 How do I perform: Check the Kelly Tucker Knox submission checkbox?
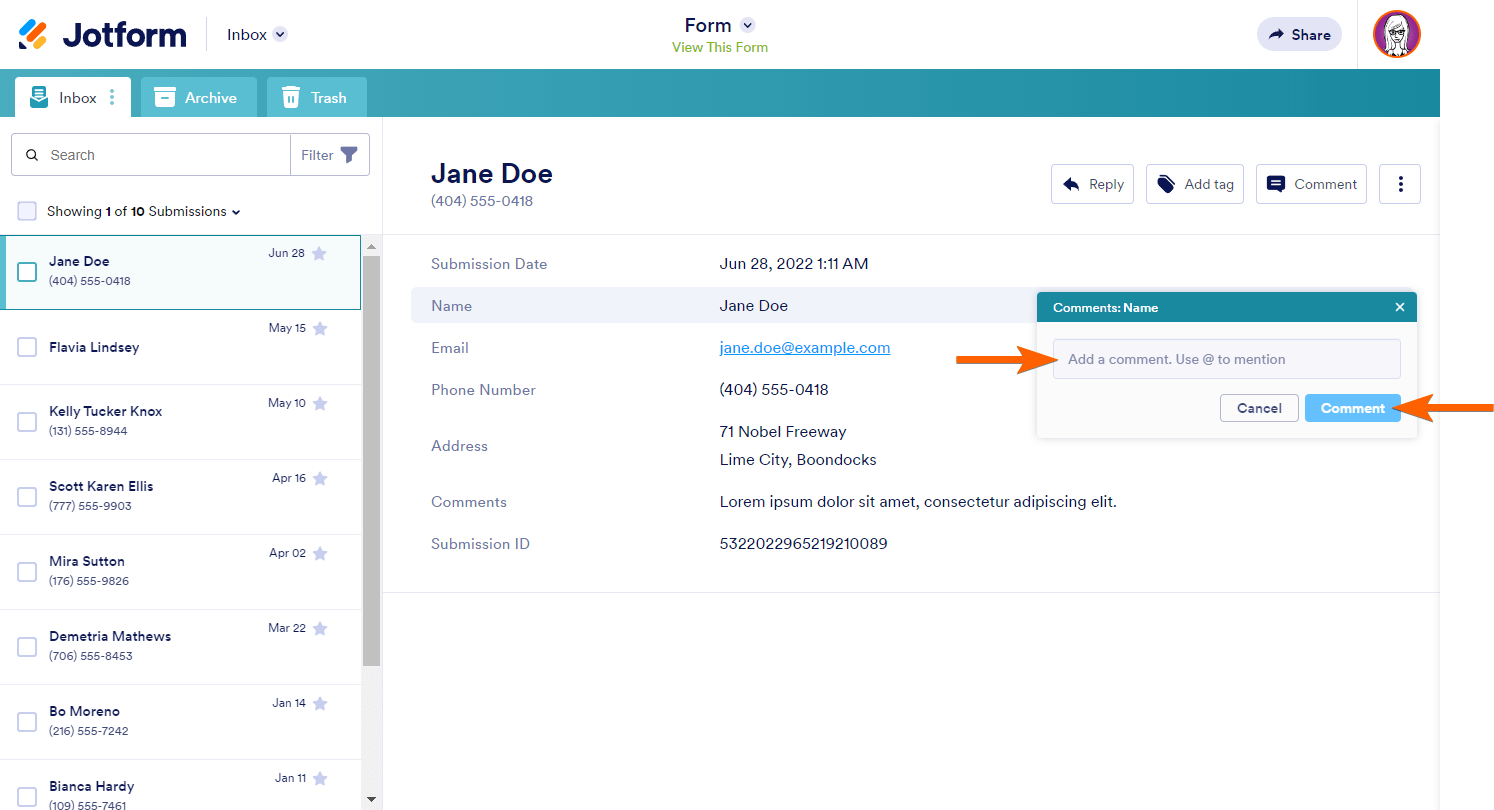coord(27,422)
